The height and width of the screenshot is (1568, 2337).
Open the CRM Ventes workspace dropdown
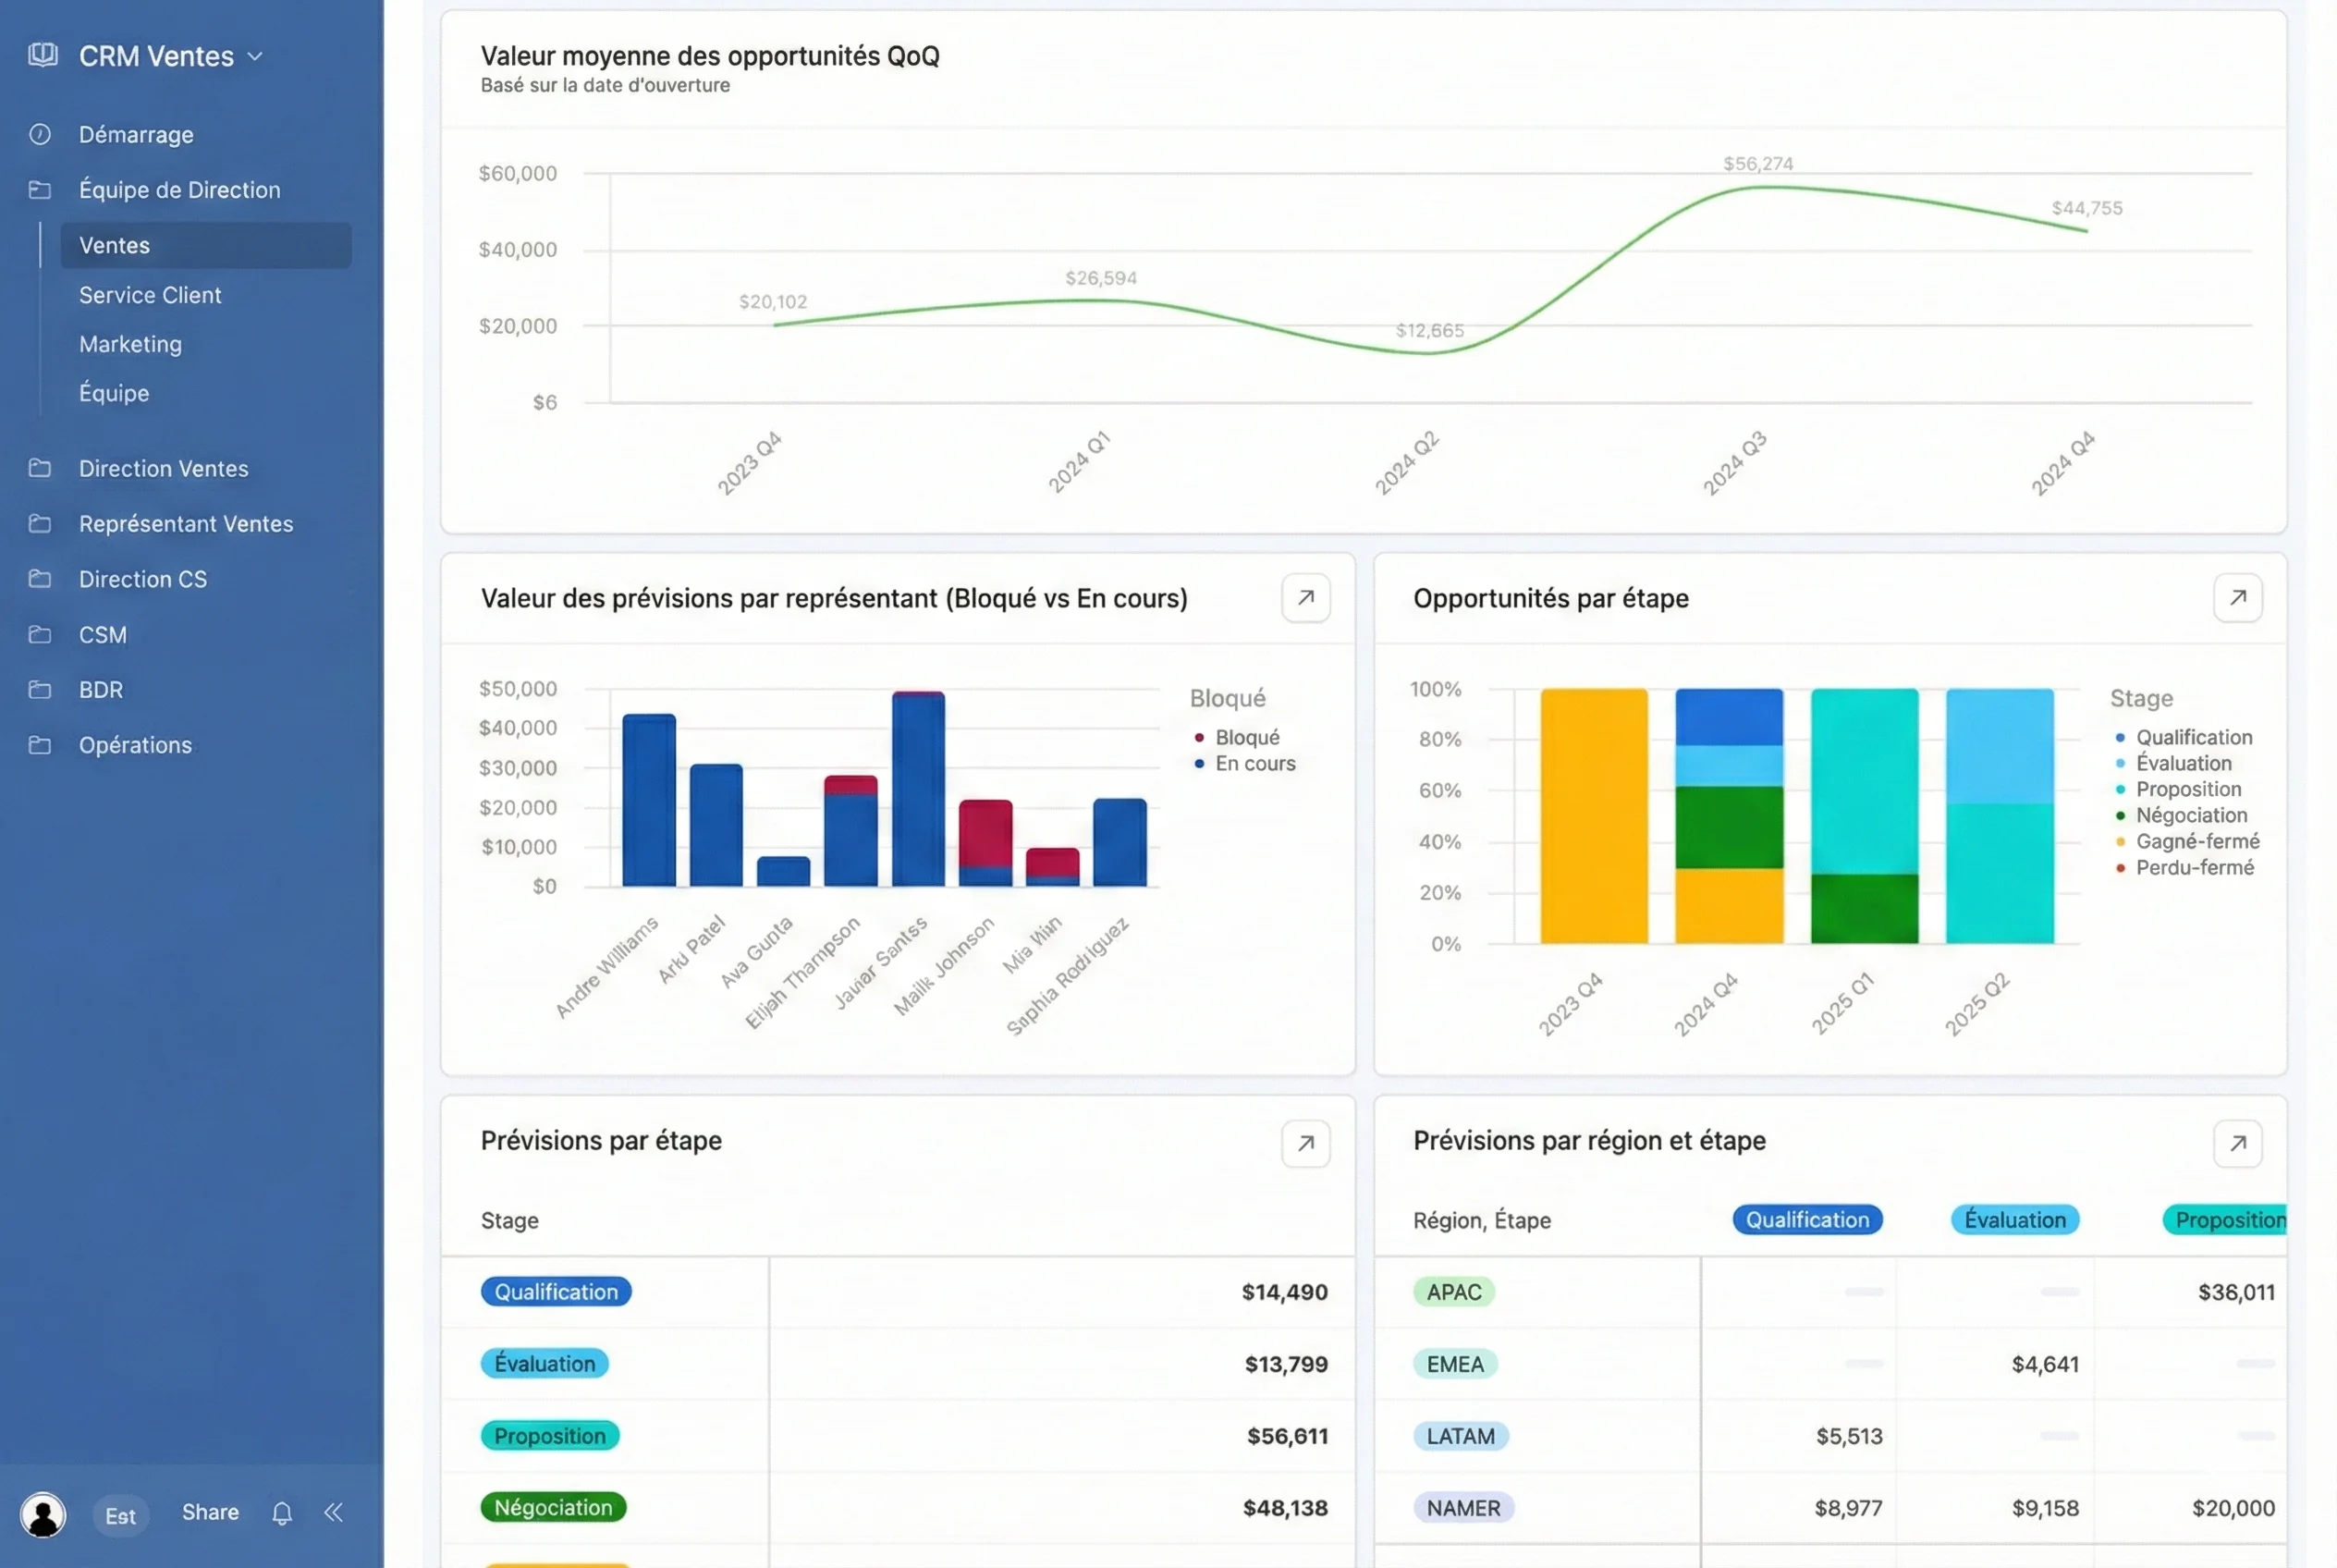point(255,56)
